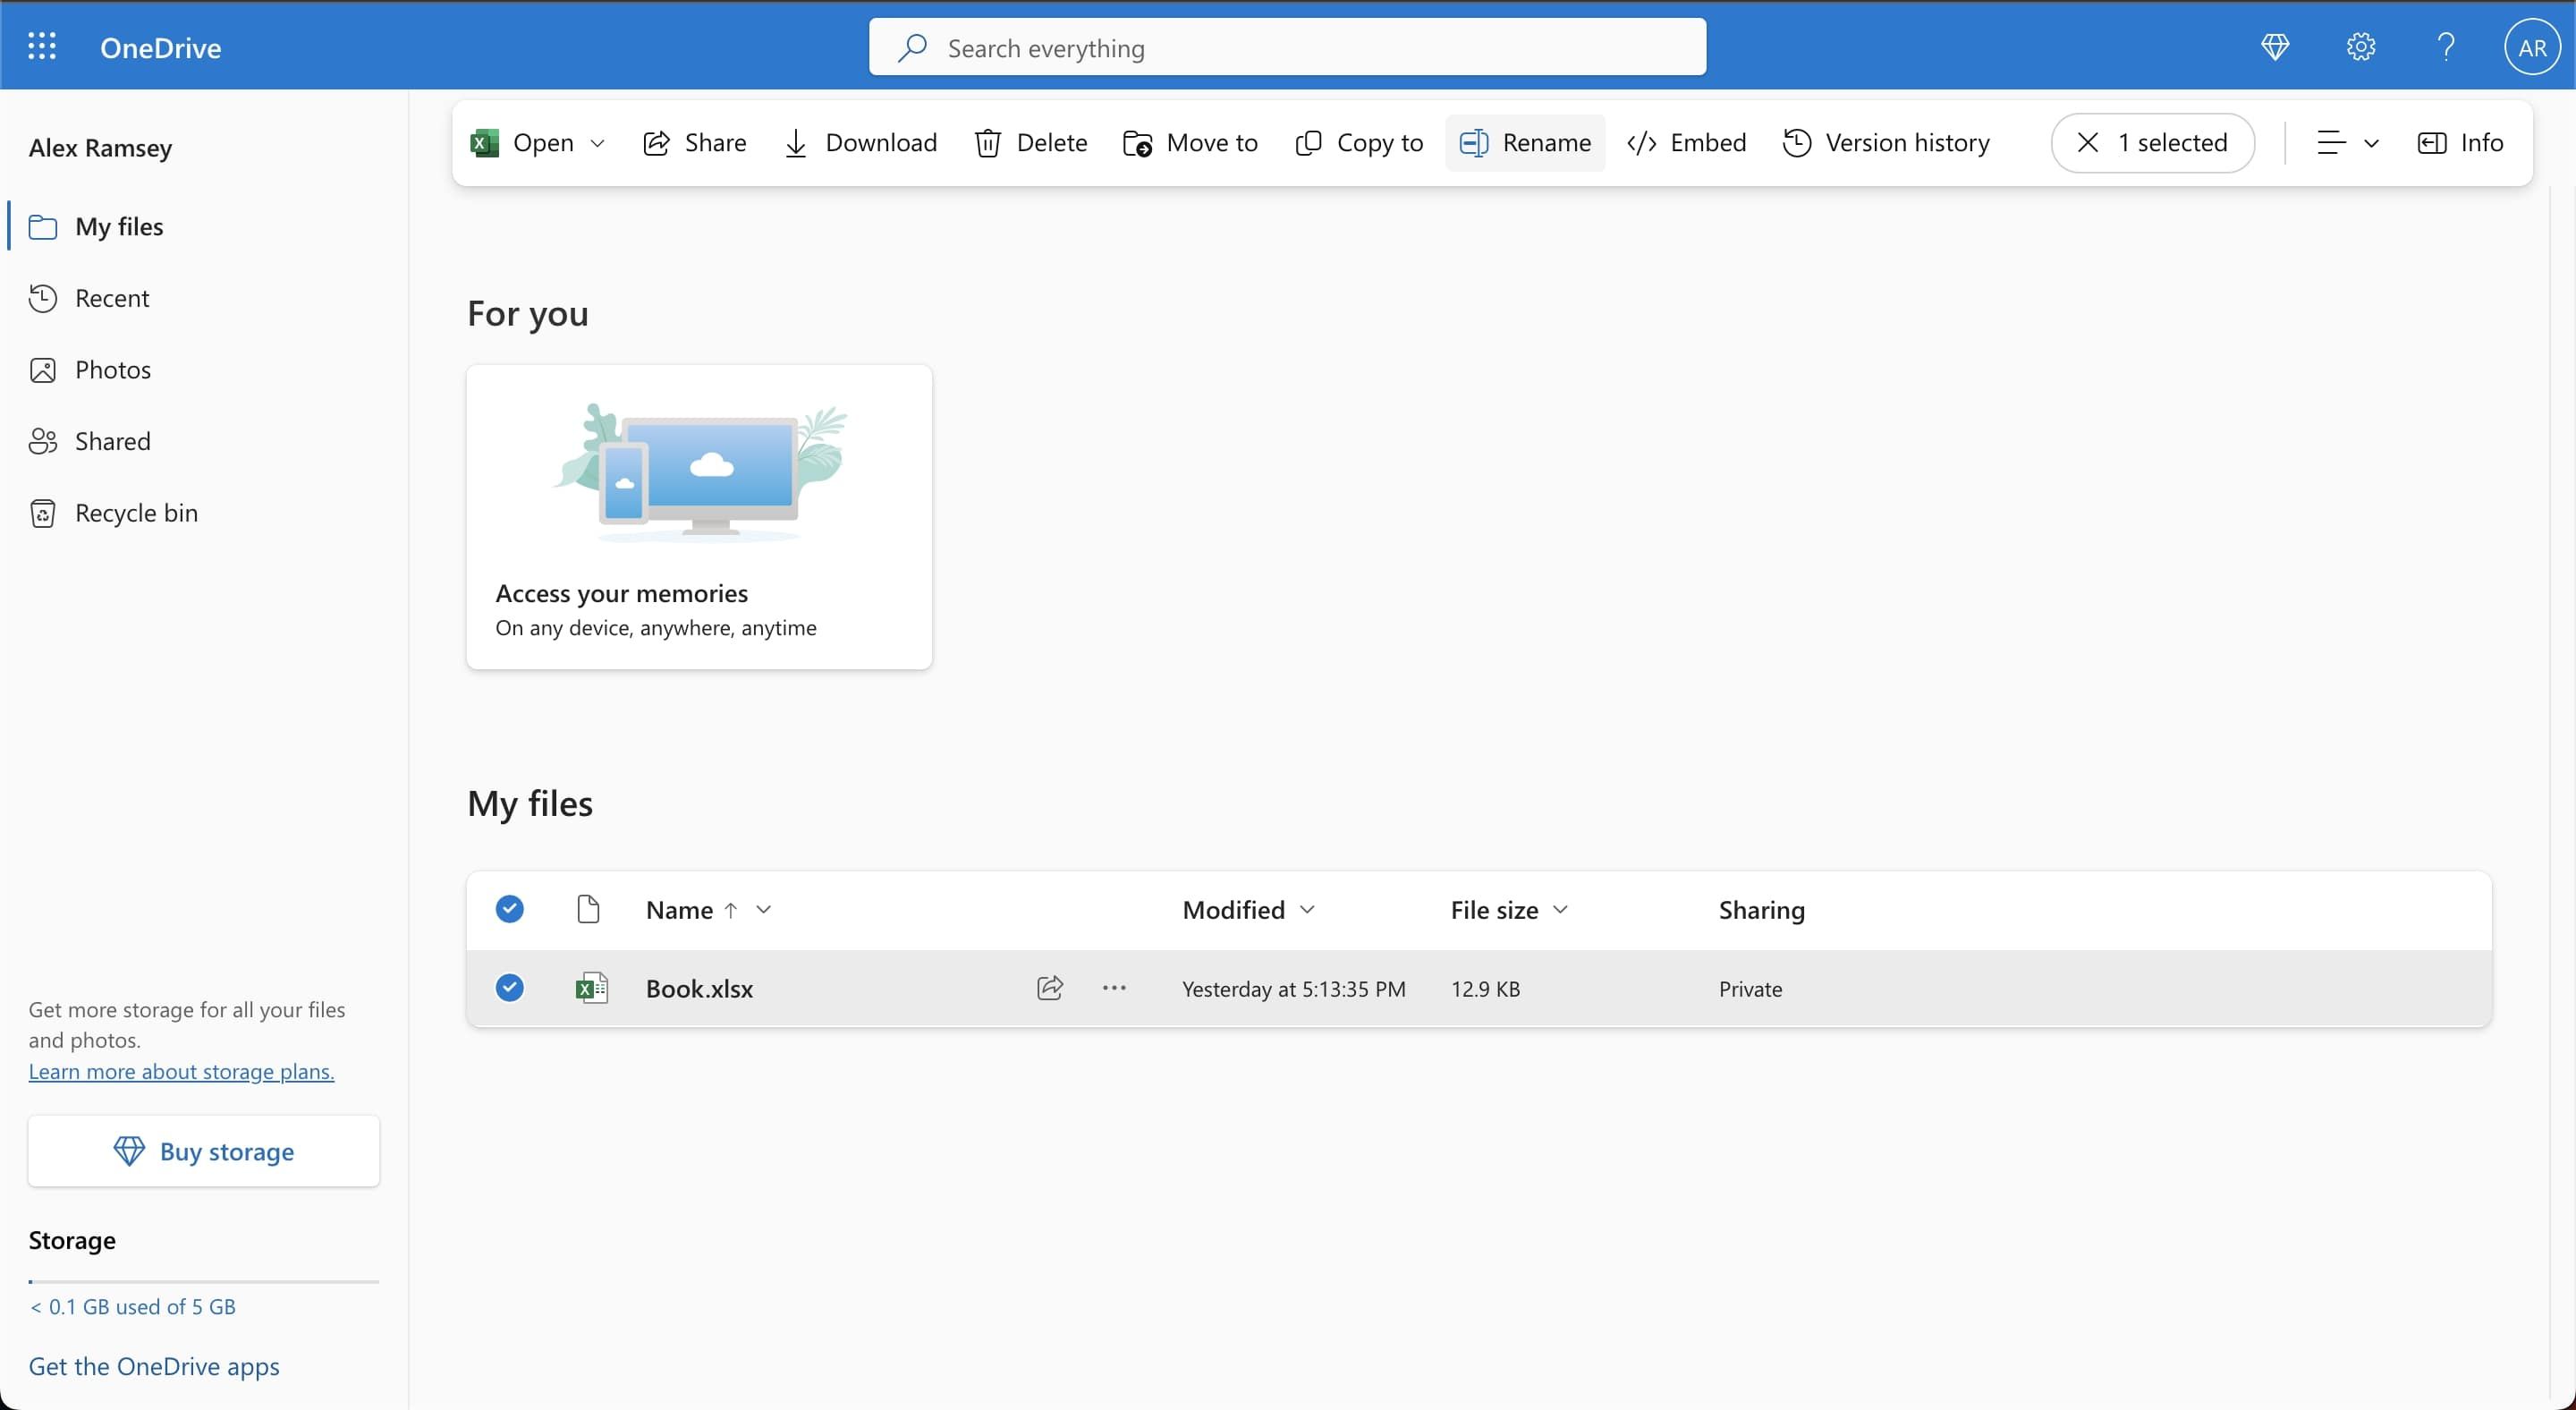The width and height of the screenshot is (2576, 1410).
Task: Open the Modified column sort dropdown
Action: [1307, 910]
